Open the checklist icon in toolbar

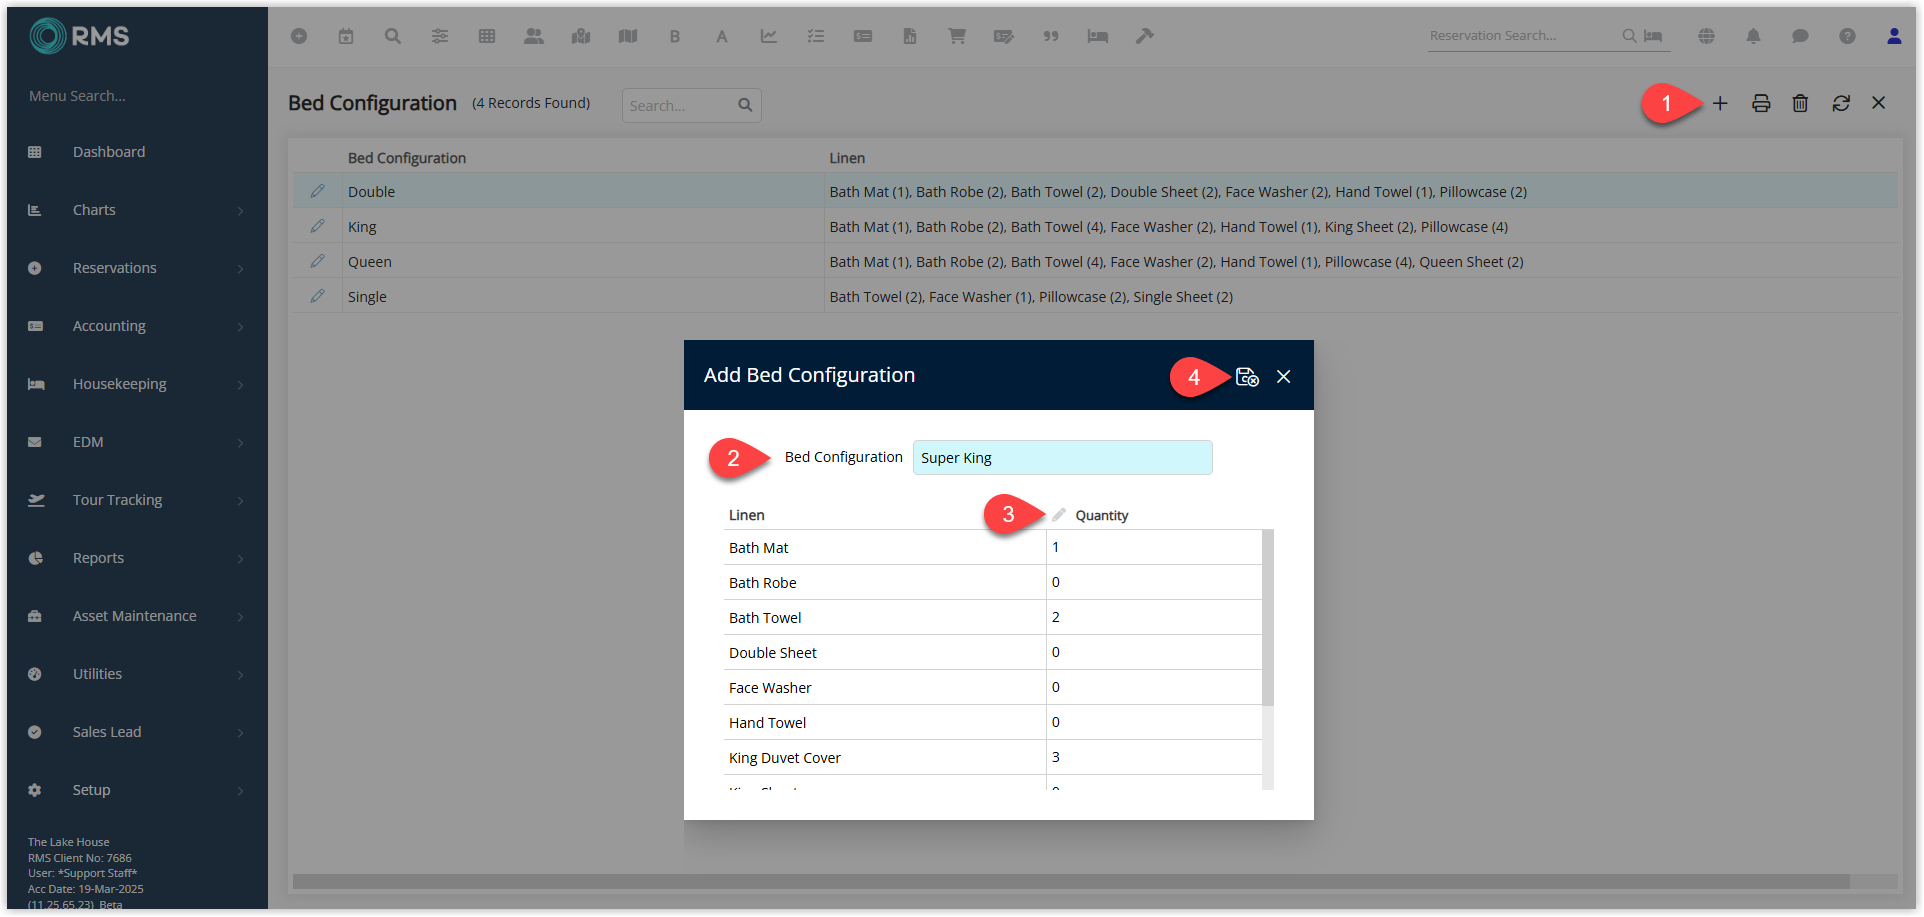point(816,36)
